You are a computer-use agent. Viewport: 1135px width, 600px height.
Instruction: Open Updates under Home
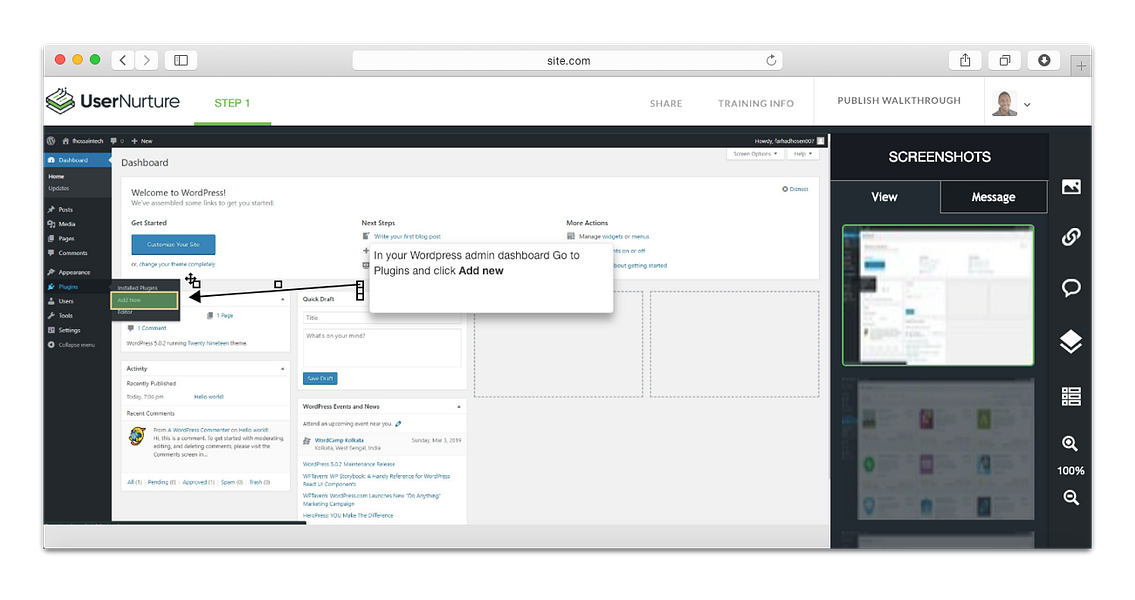(59, 188)
